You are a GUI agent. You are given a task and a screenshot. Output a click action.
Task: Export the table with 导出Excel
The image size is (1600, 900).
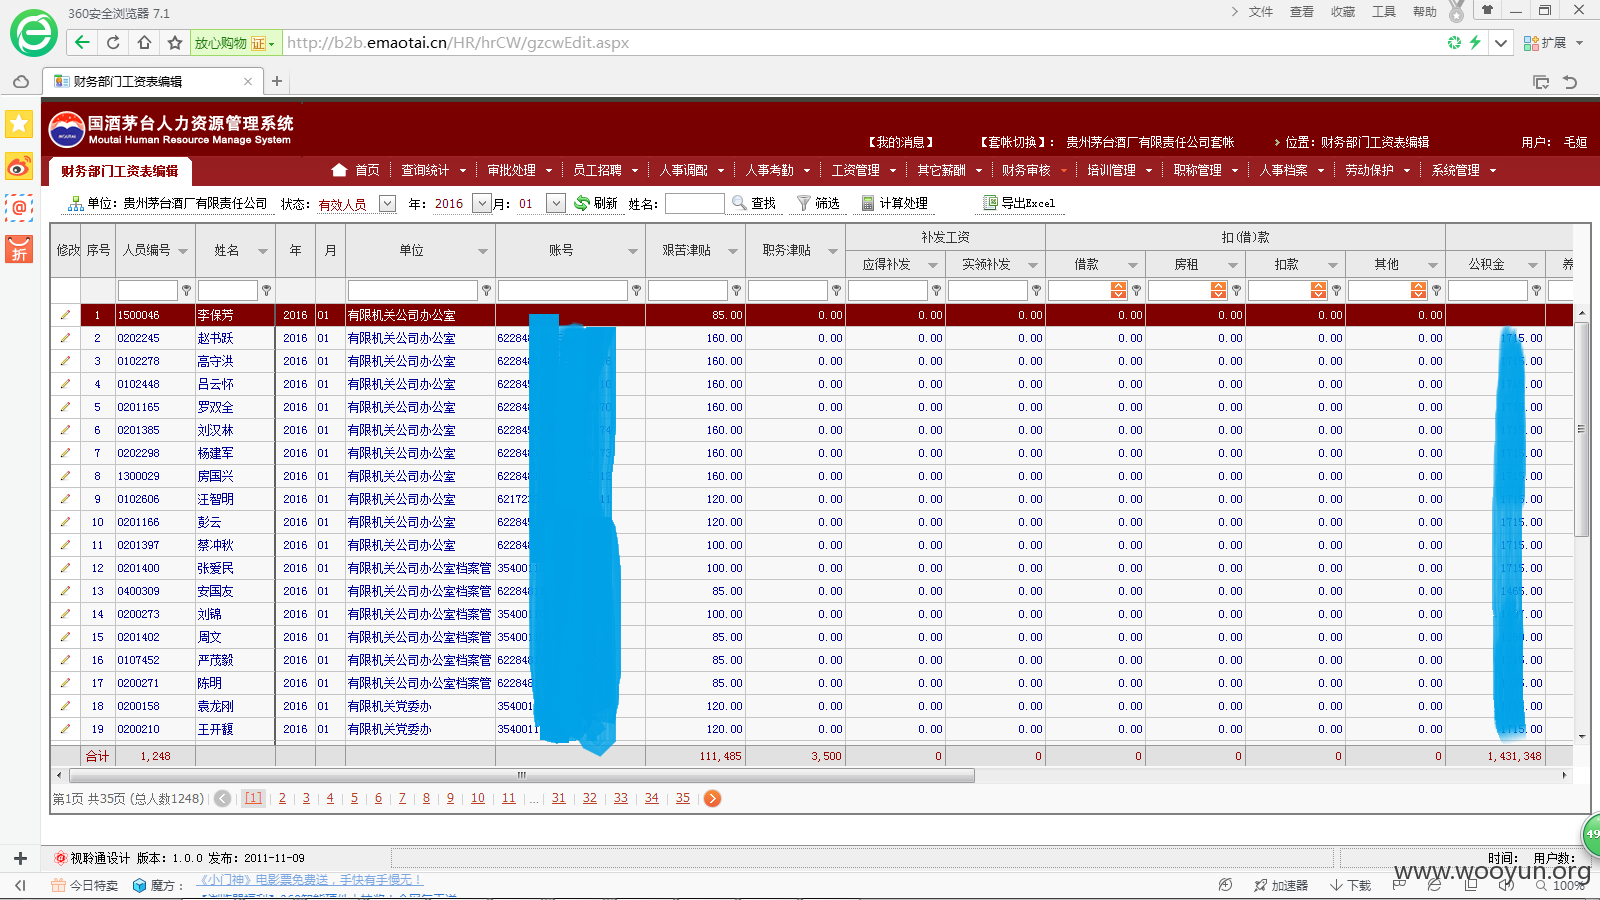1019,203
